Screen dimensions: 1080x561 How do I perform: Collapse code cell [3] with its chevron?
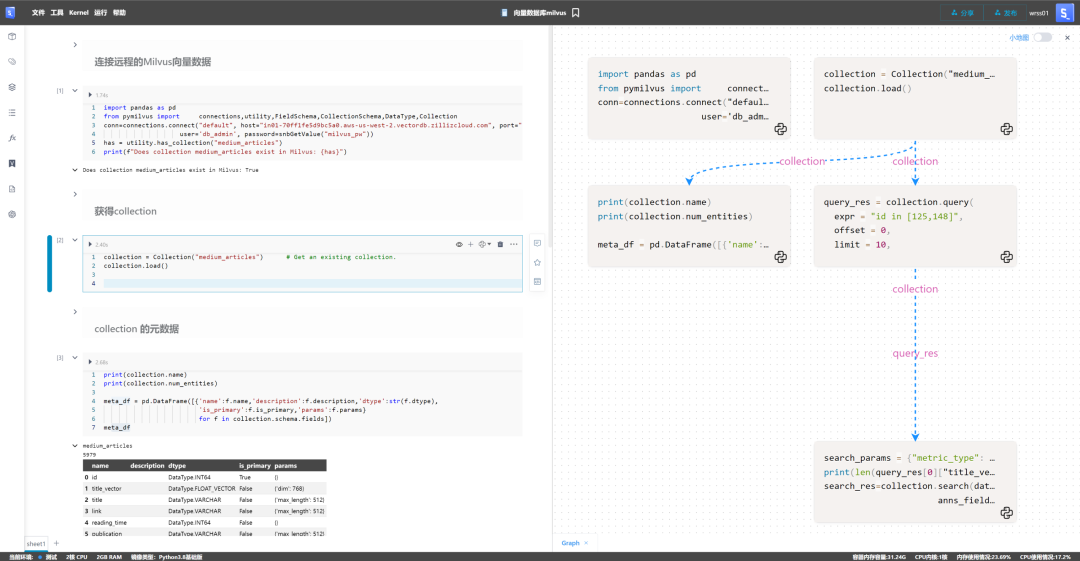[75, 358]
